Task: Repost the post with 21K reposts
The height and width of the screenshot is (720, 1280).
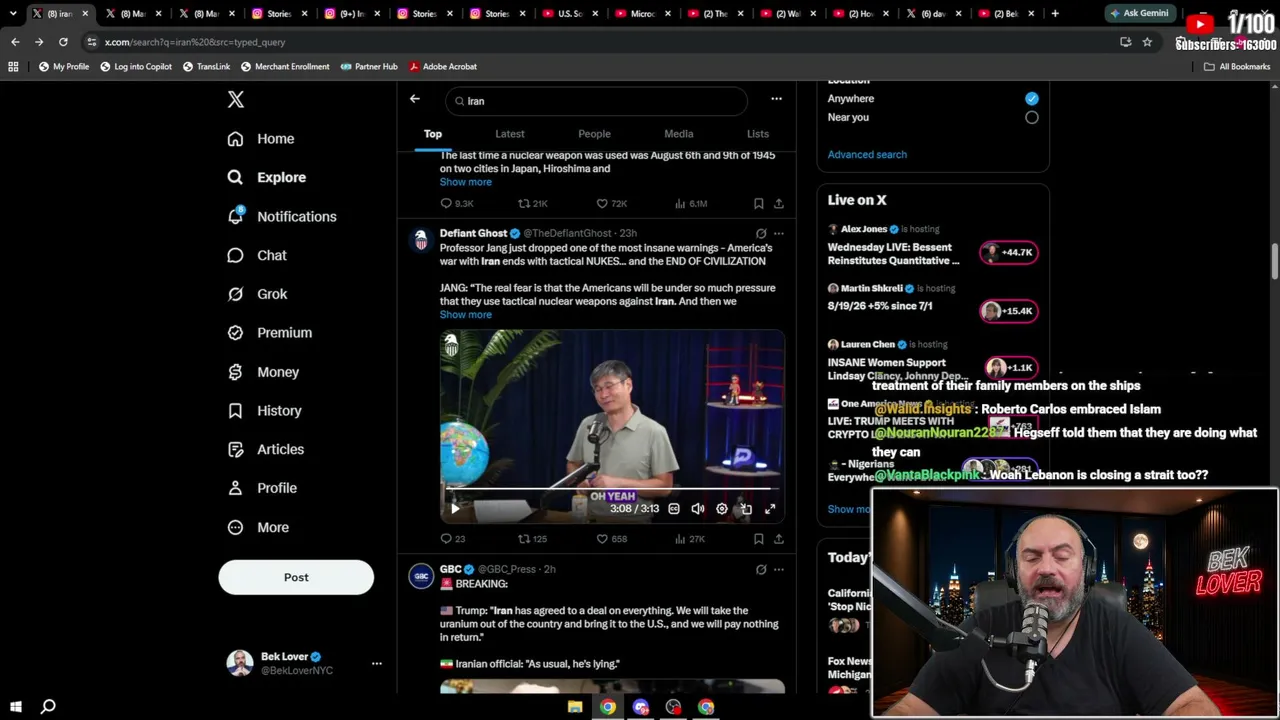Action: click(532, 204)
